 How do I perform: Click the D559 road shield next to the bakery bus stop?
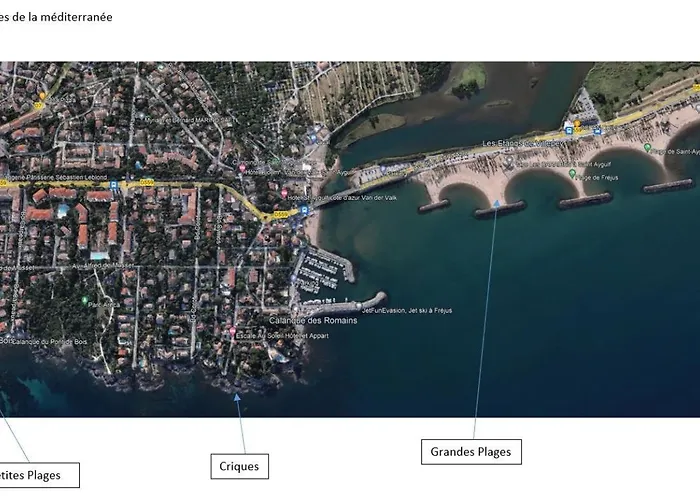[146, 183]
